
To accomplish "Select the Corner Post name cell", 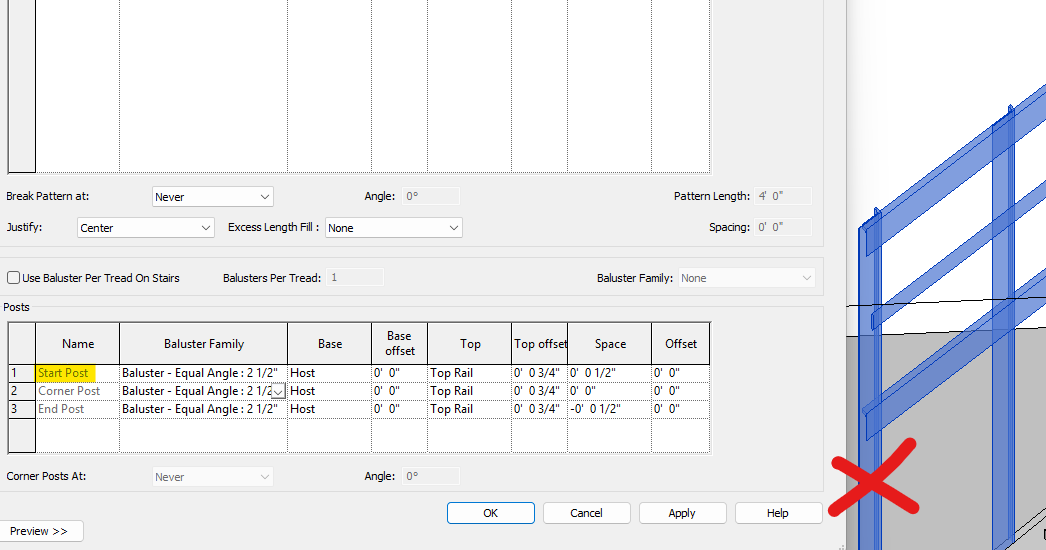I will (77, 391).
